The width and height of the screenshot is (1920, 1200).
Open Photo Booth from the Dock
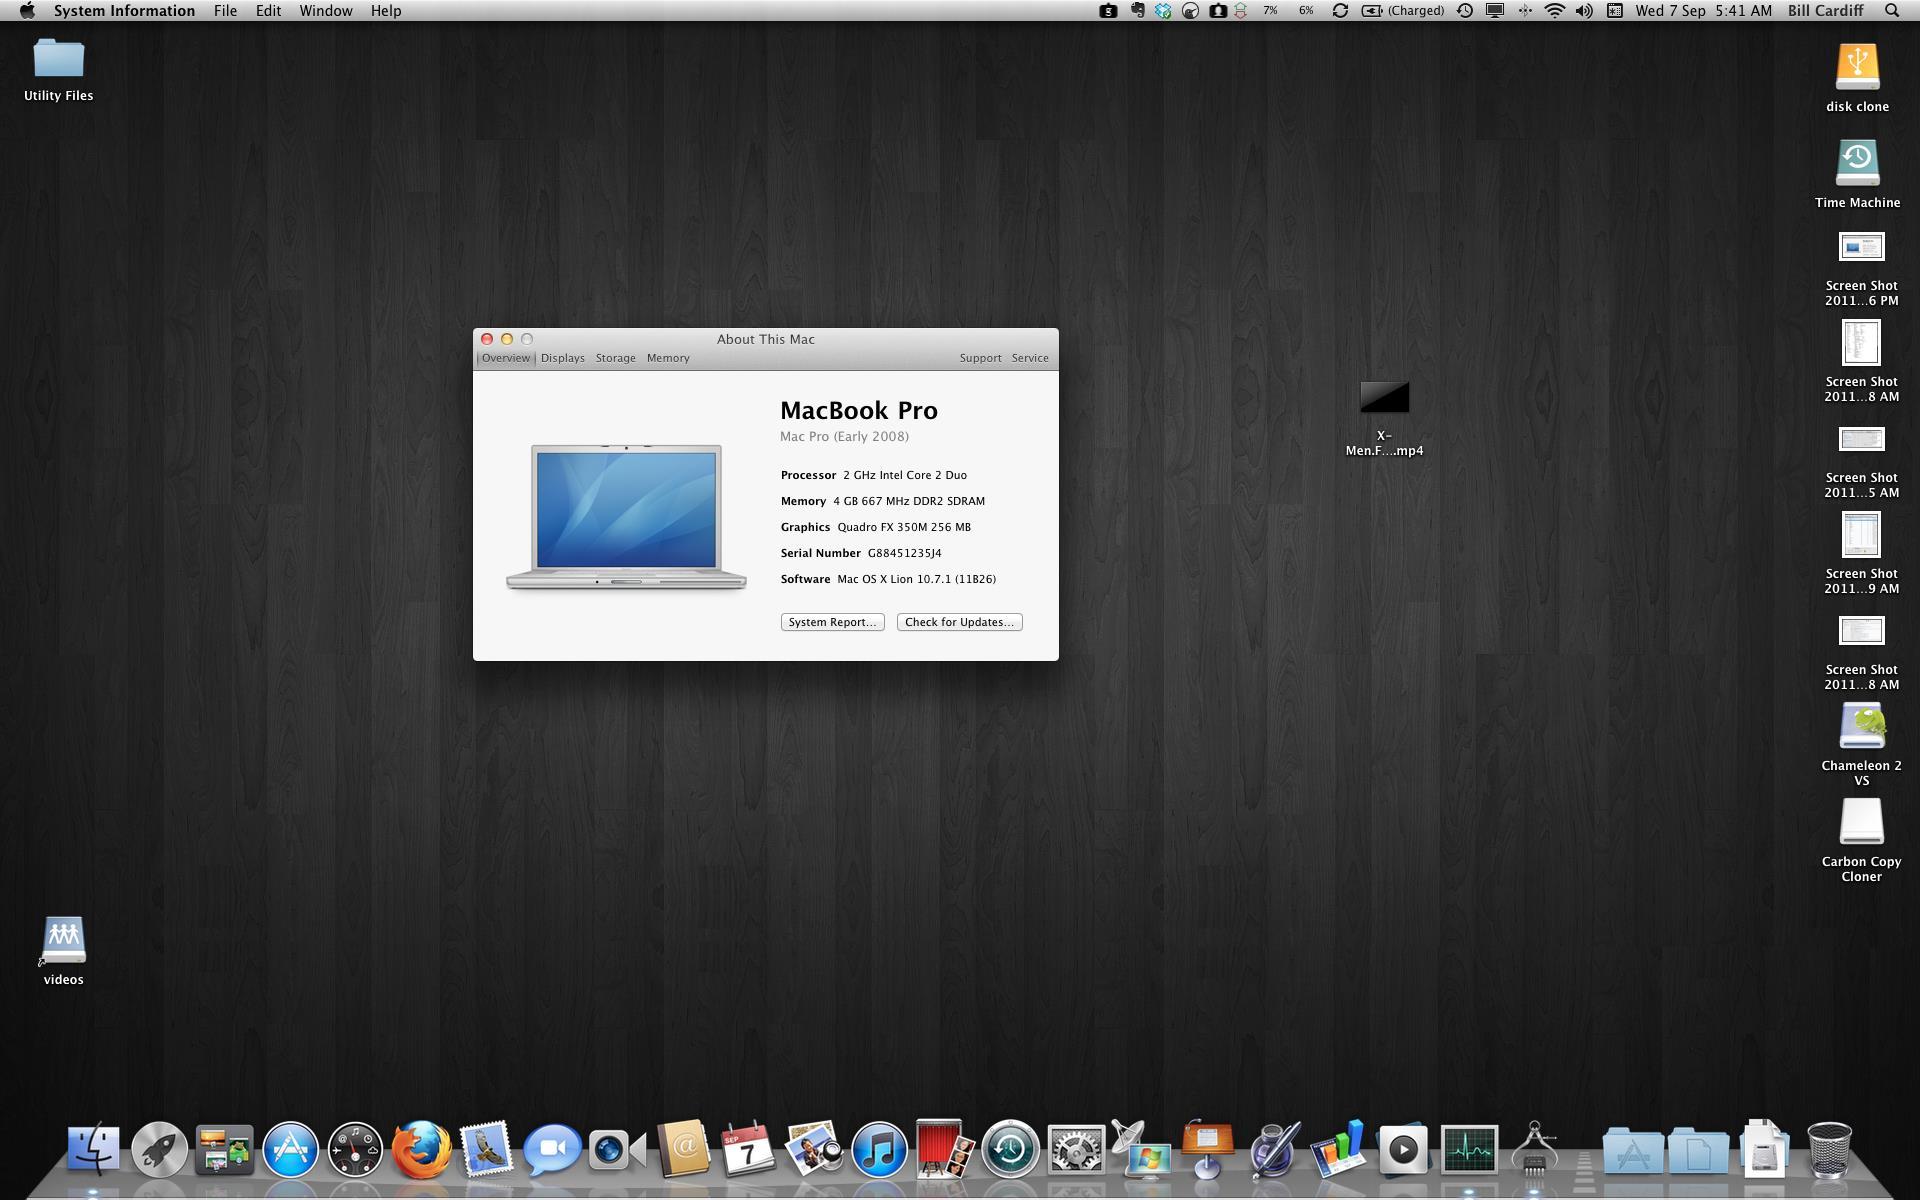tap(942, 1150)
